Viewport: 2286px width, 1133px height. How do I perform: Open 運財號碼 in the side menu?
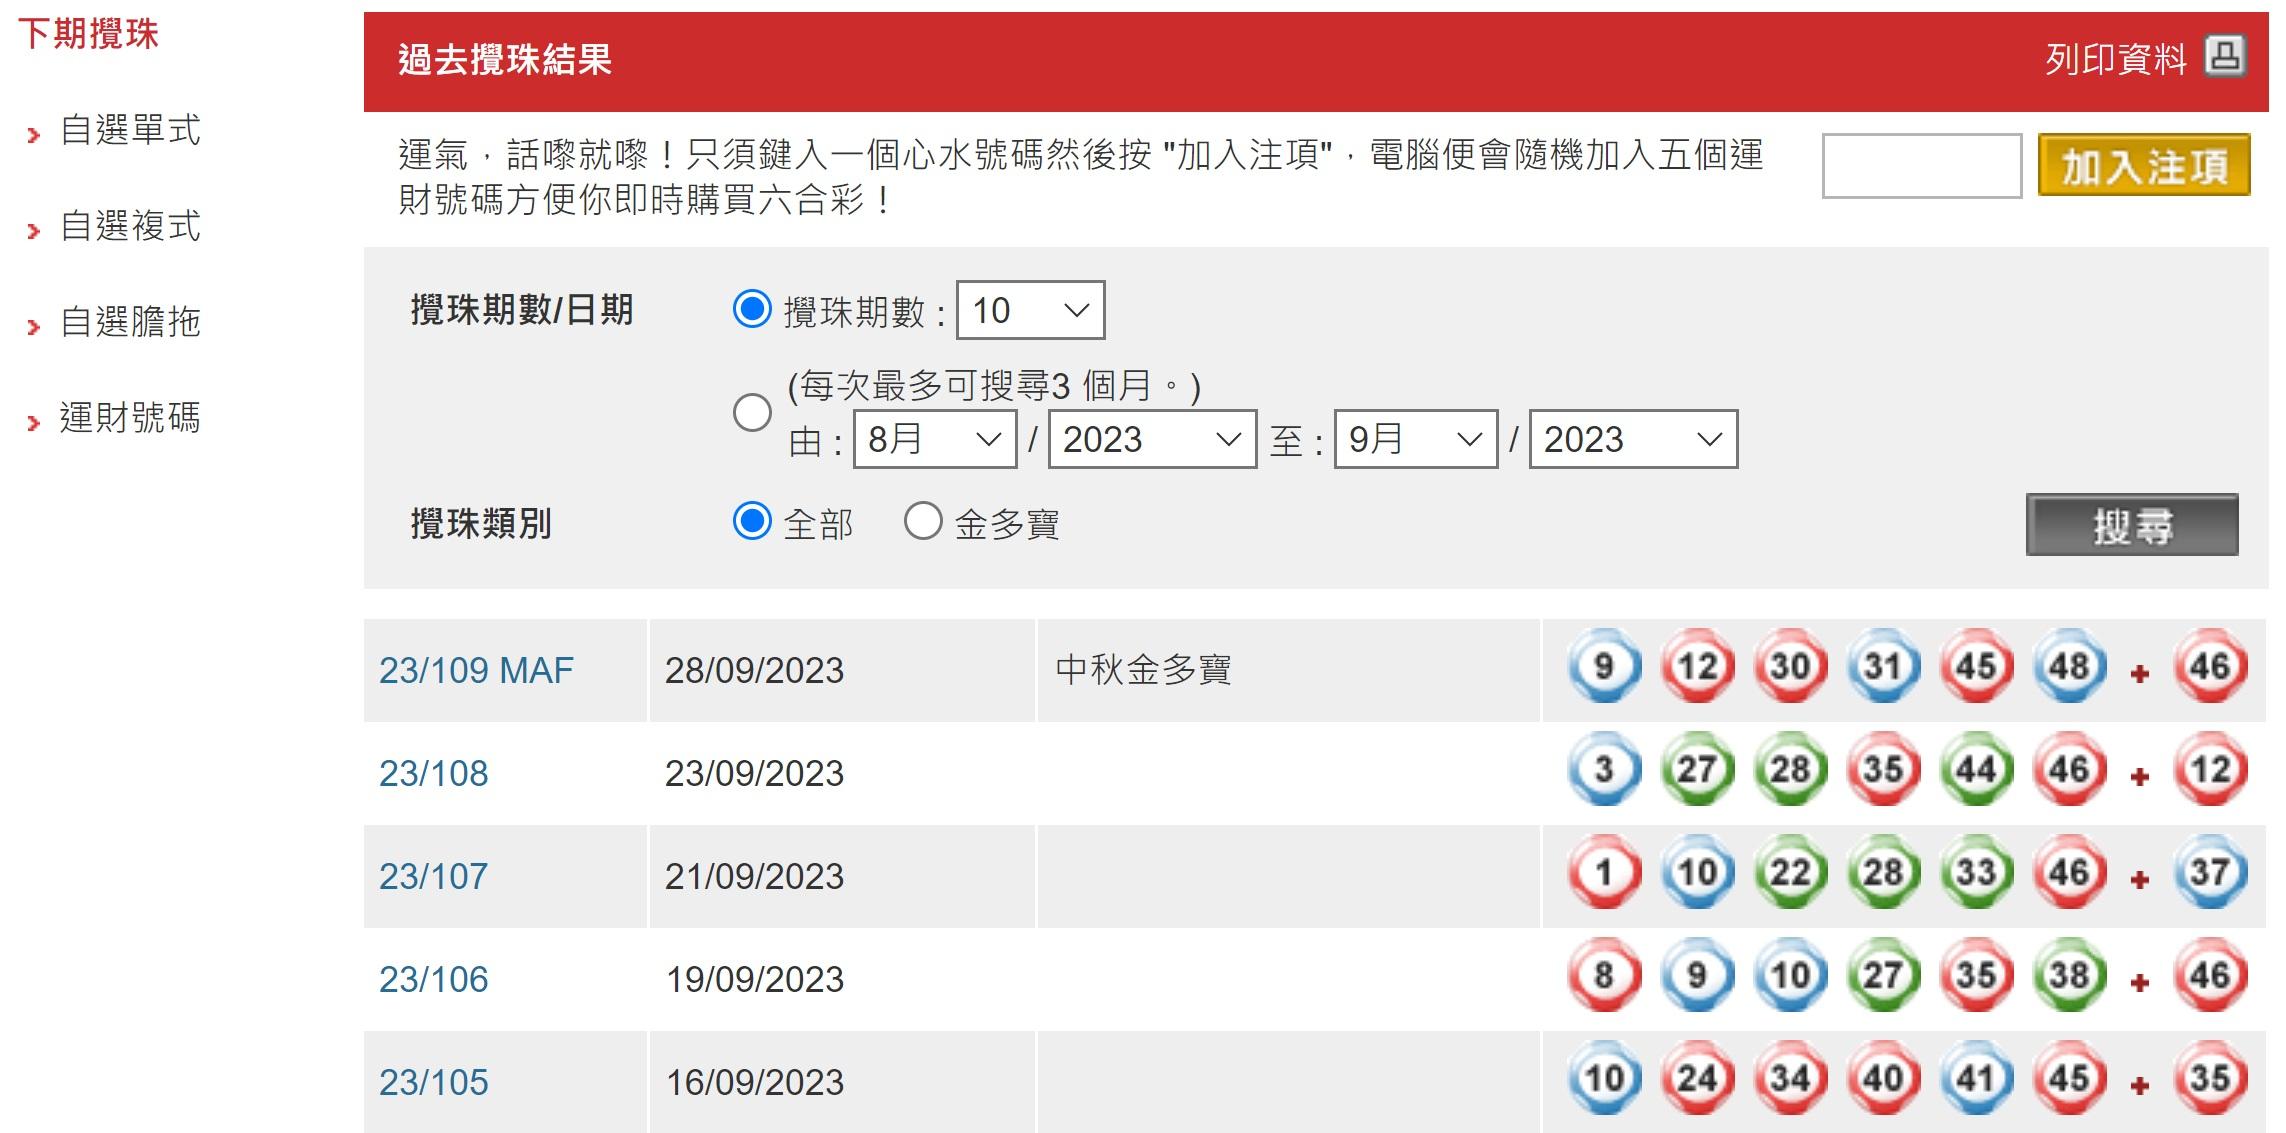(130, 418)
